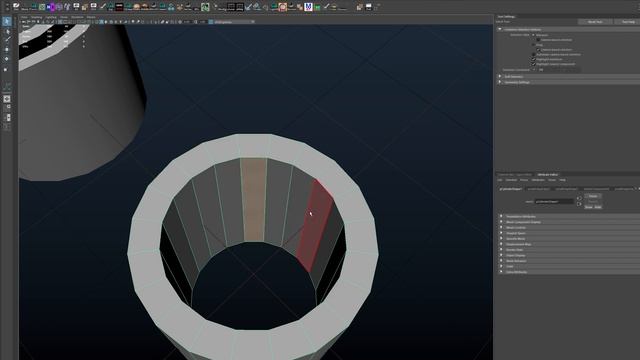Click the red-outlined shelf icon
The width and height of the screenshot is (640, 360).
pos(282,7)
